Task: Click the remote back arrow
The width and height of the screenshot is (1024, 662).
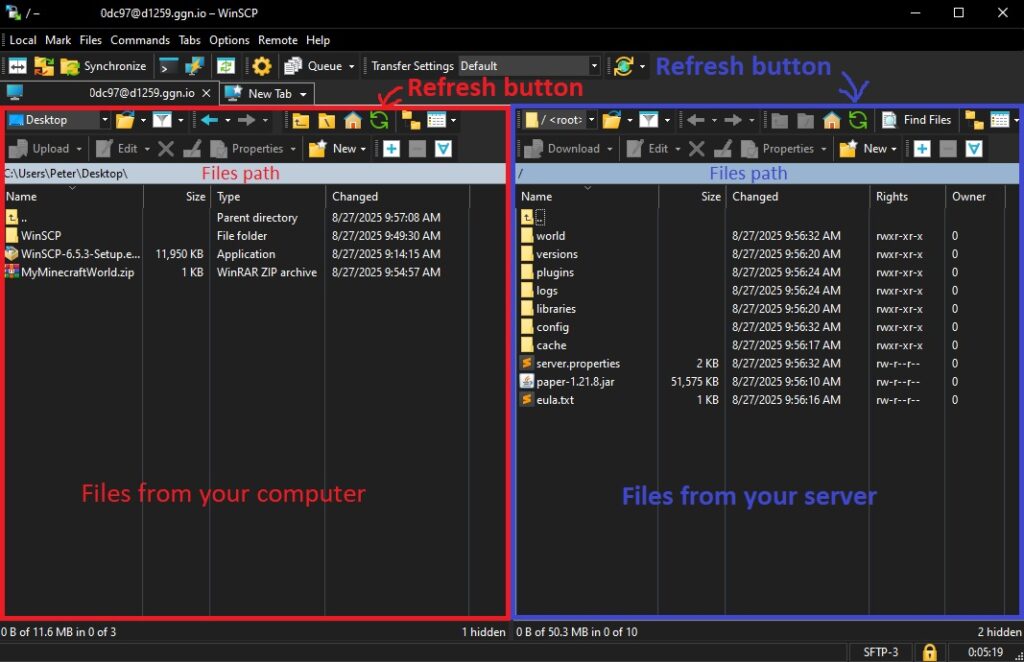Action: [696, 120]
